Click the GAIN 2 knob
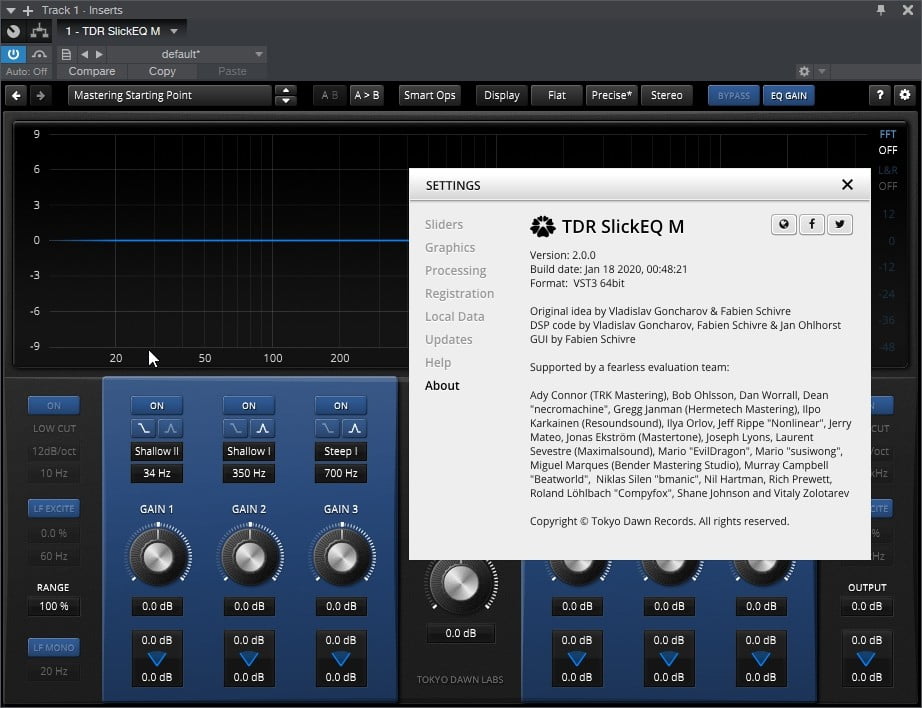 (x=250, y=556)
